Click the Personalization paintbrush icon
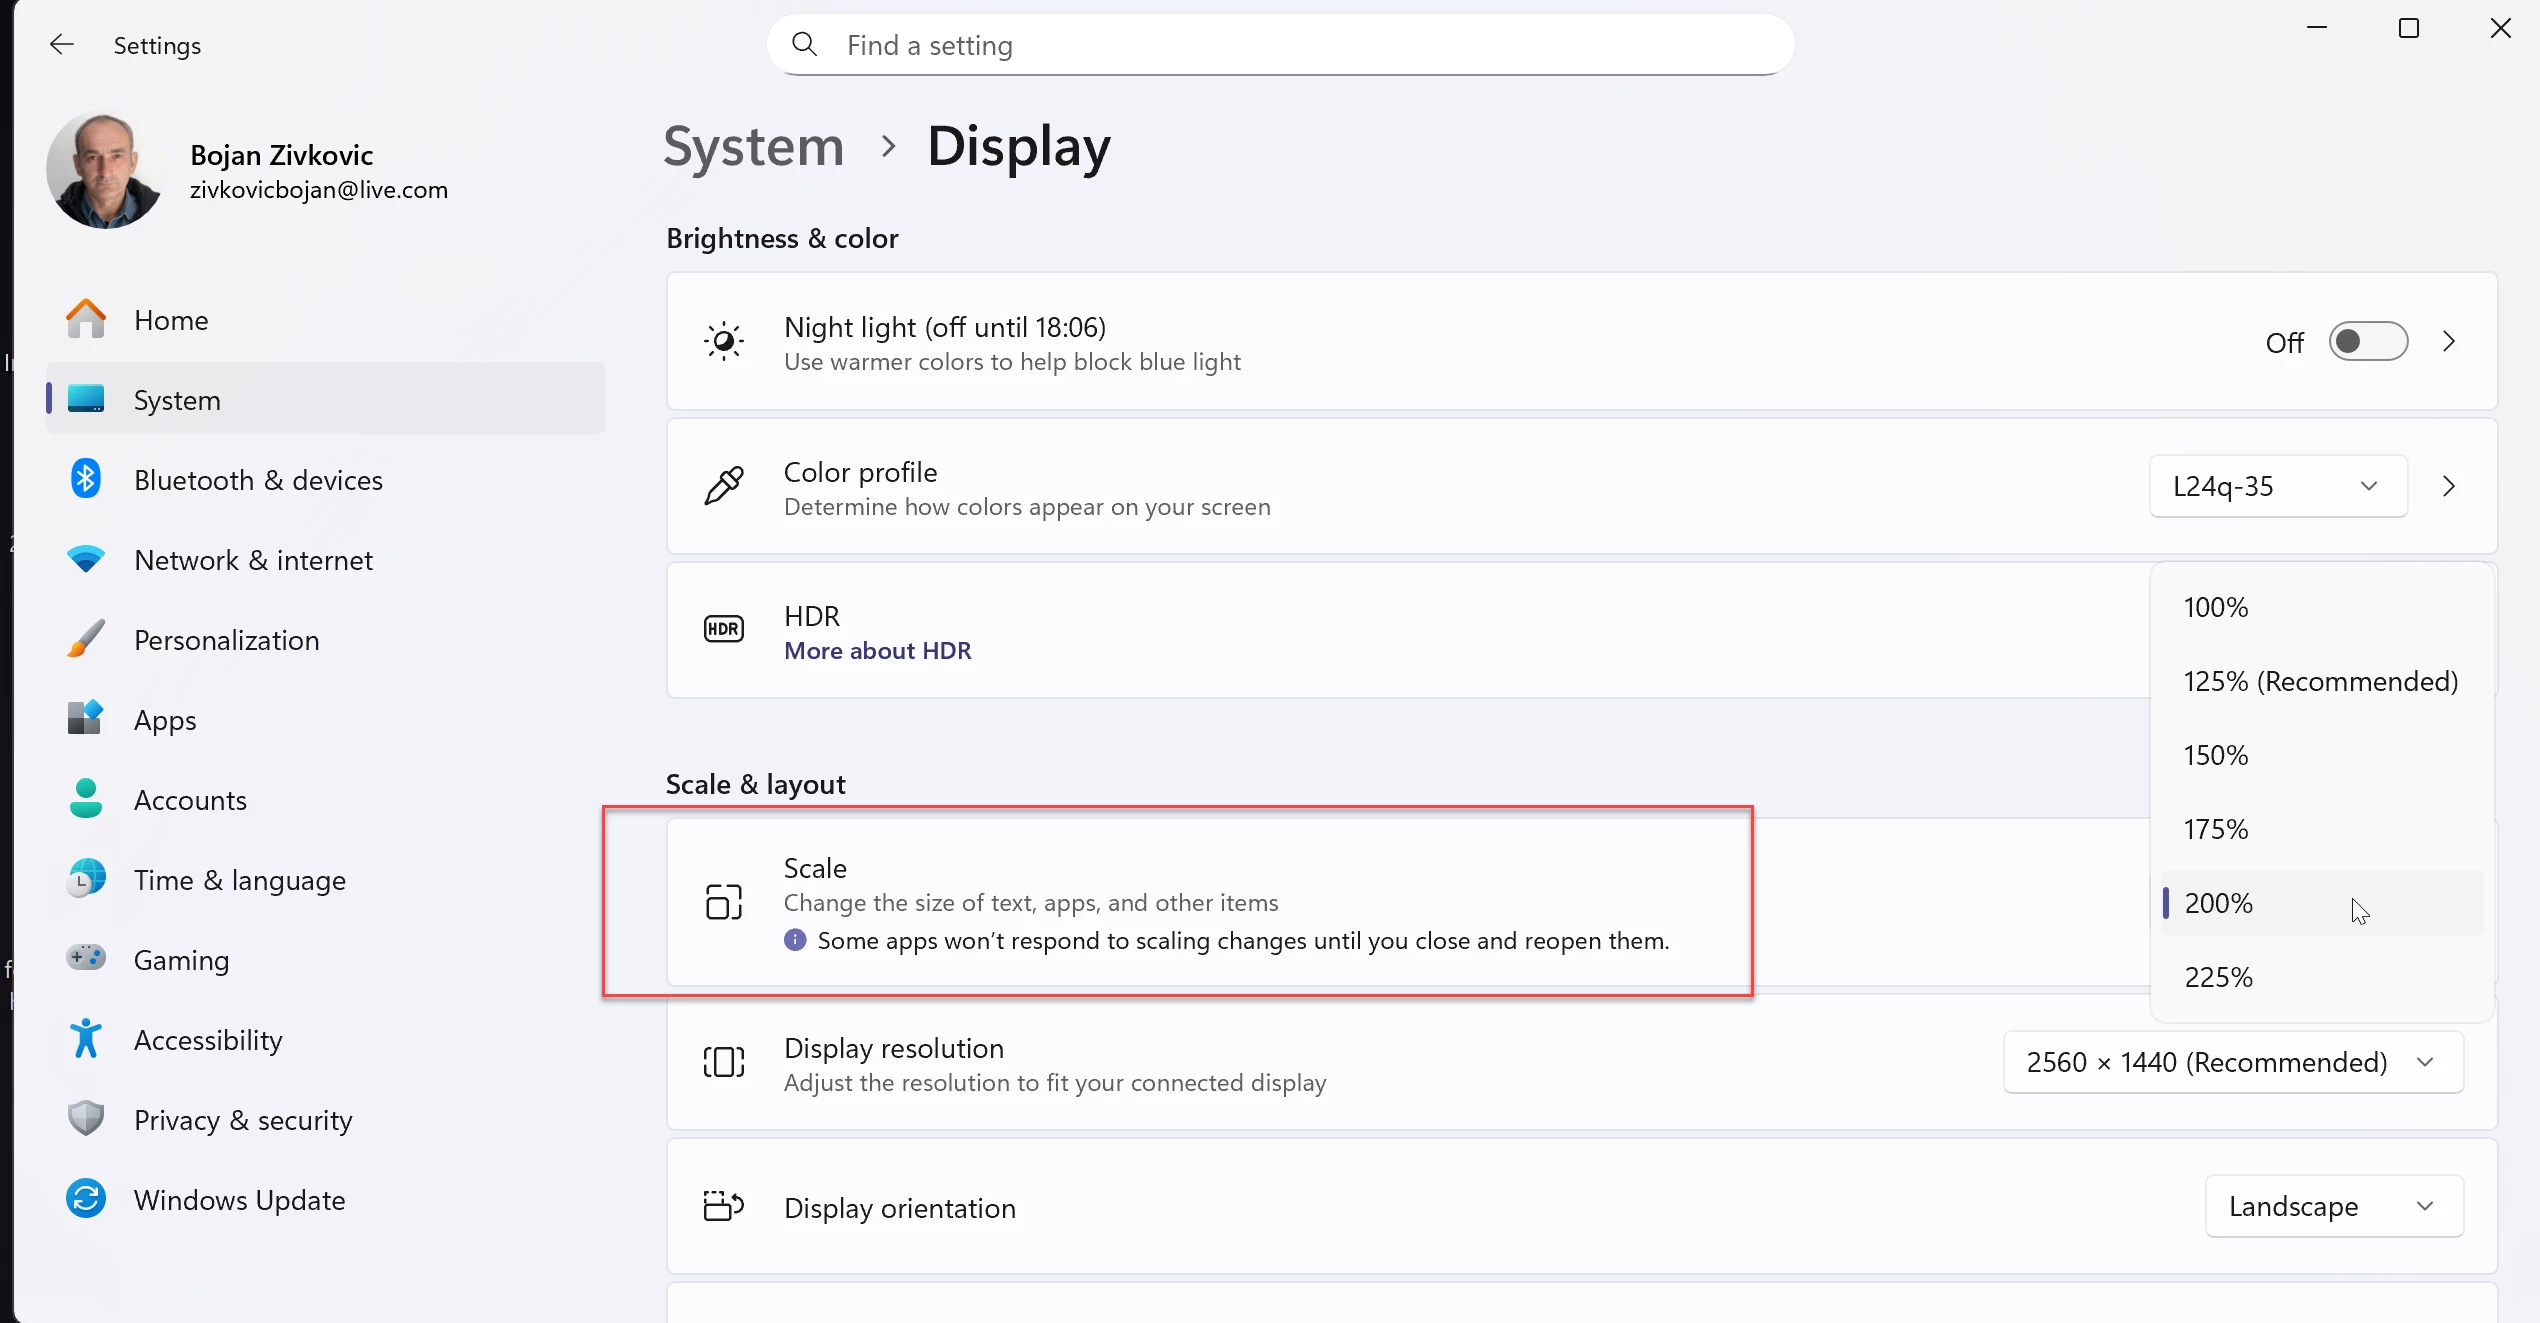Viewport: 2540px width, 1323px height. point(86,640)
